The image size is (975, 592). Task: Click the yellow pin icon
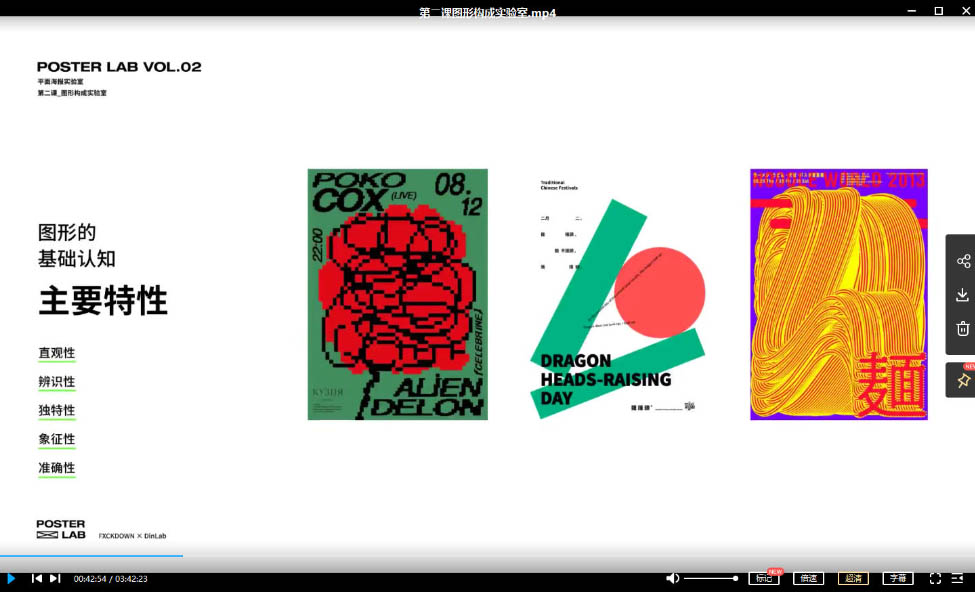(x=963, y=380)
